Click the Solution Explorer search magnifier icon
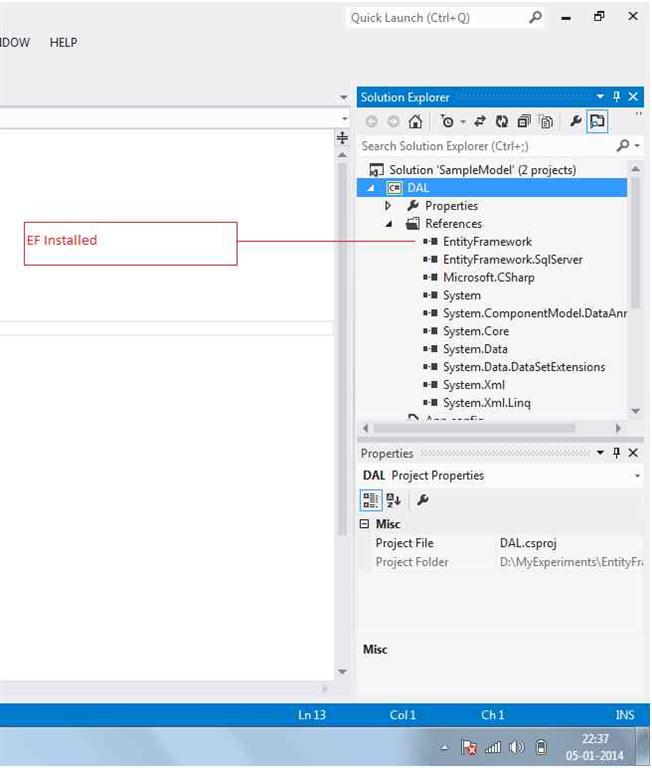Screen dimensions: 652x768 click(x=623, y=145)
